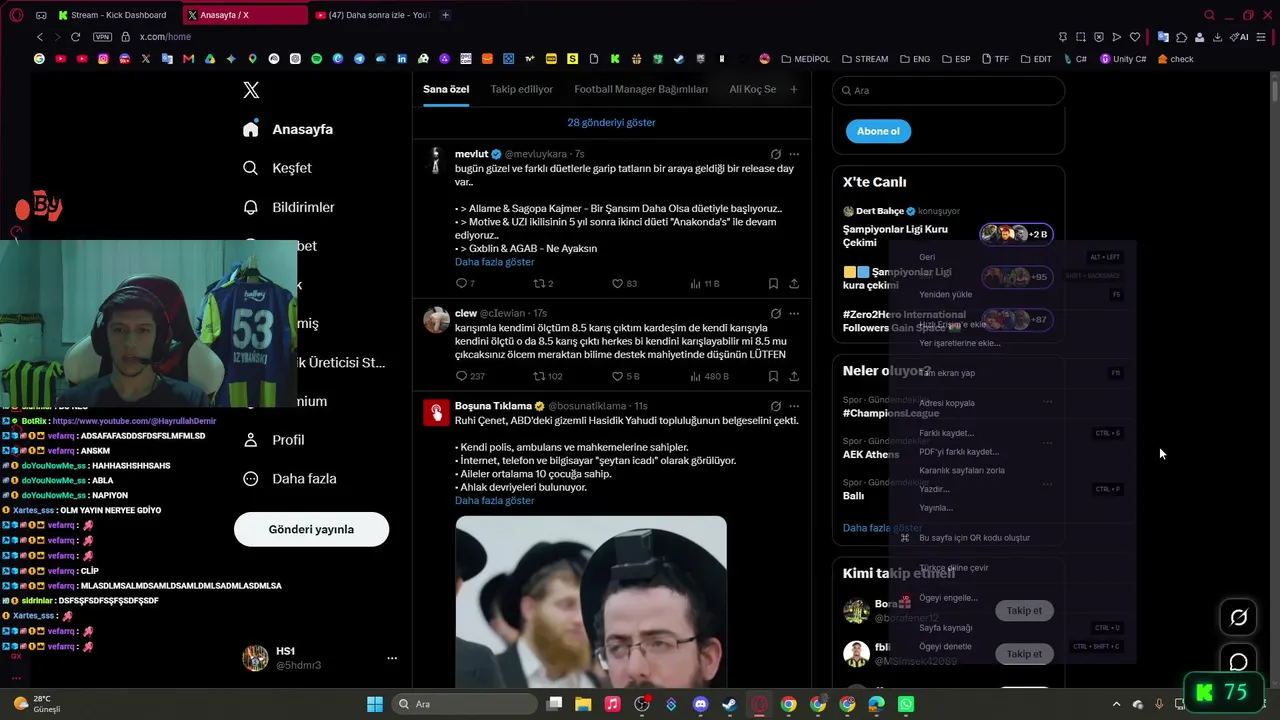This screenshot has height=720, width=1280.
Task: Expand mevlut's post with Daha fazla göster
Action: (x=494, y=262)
